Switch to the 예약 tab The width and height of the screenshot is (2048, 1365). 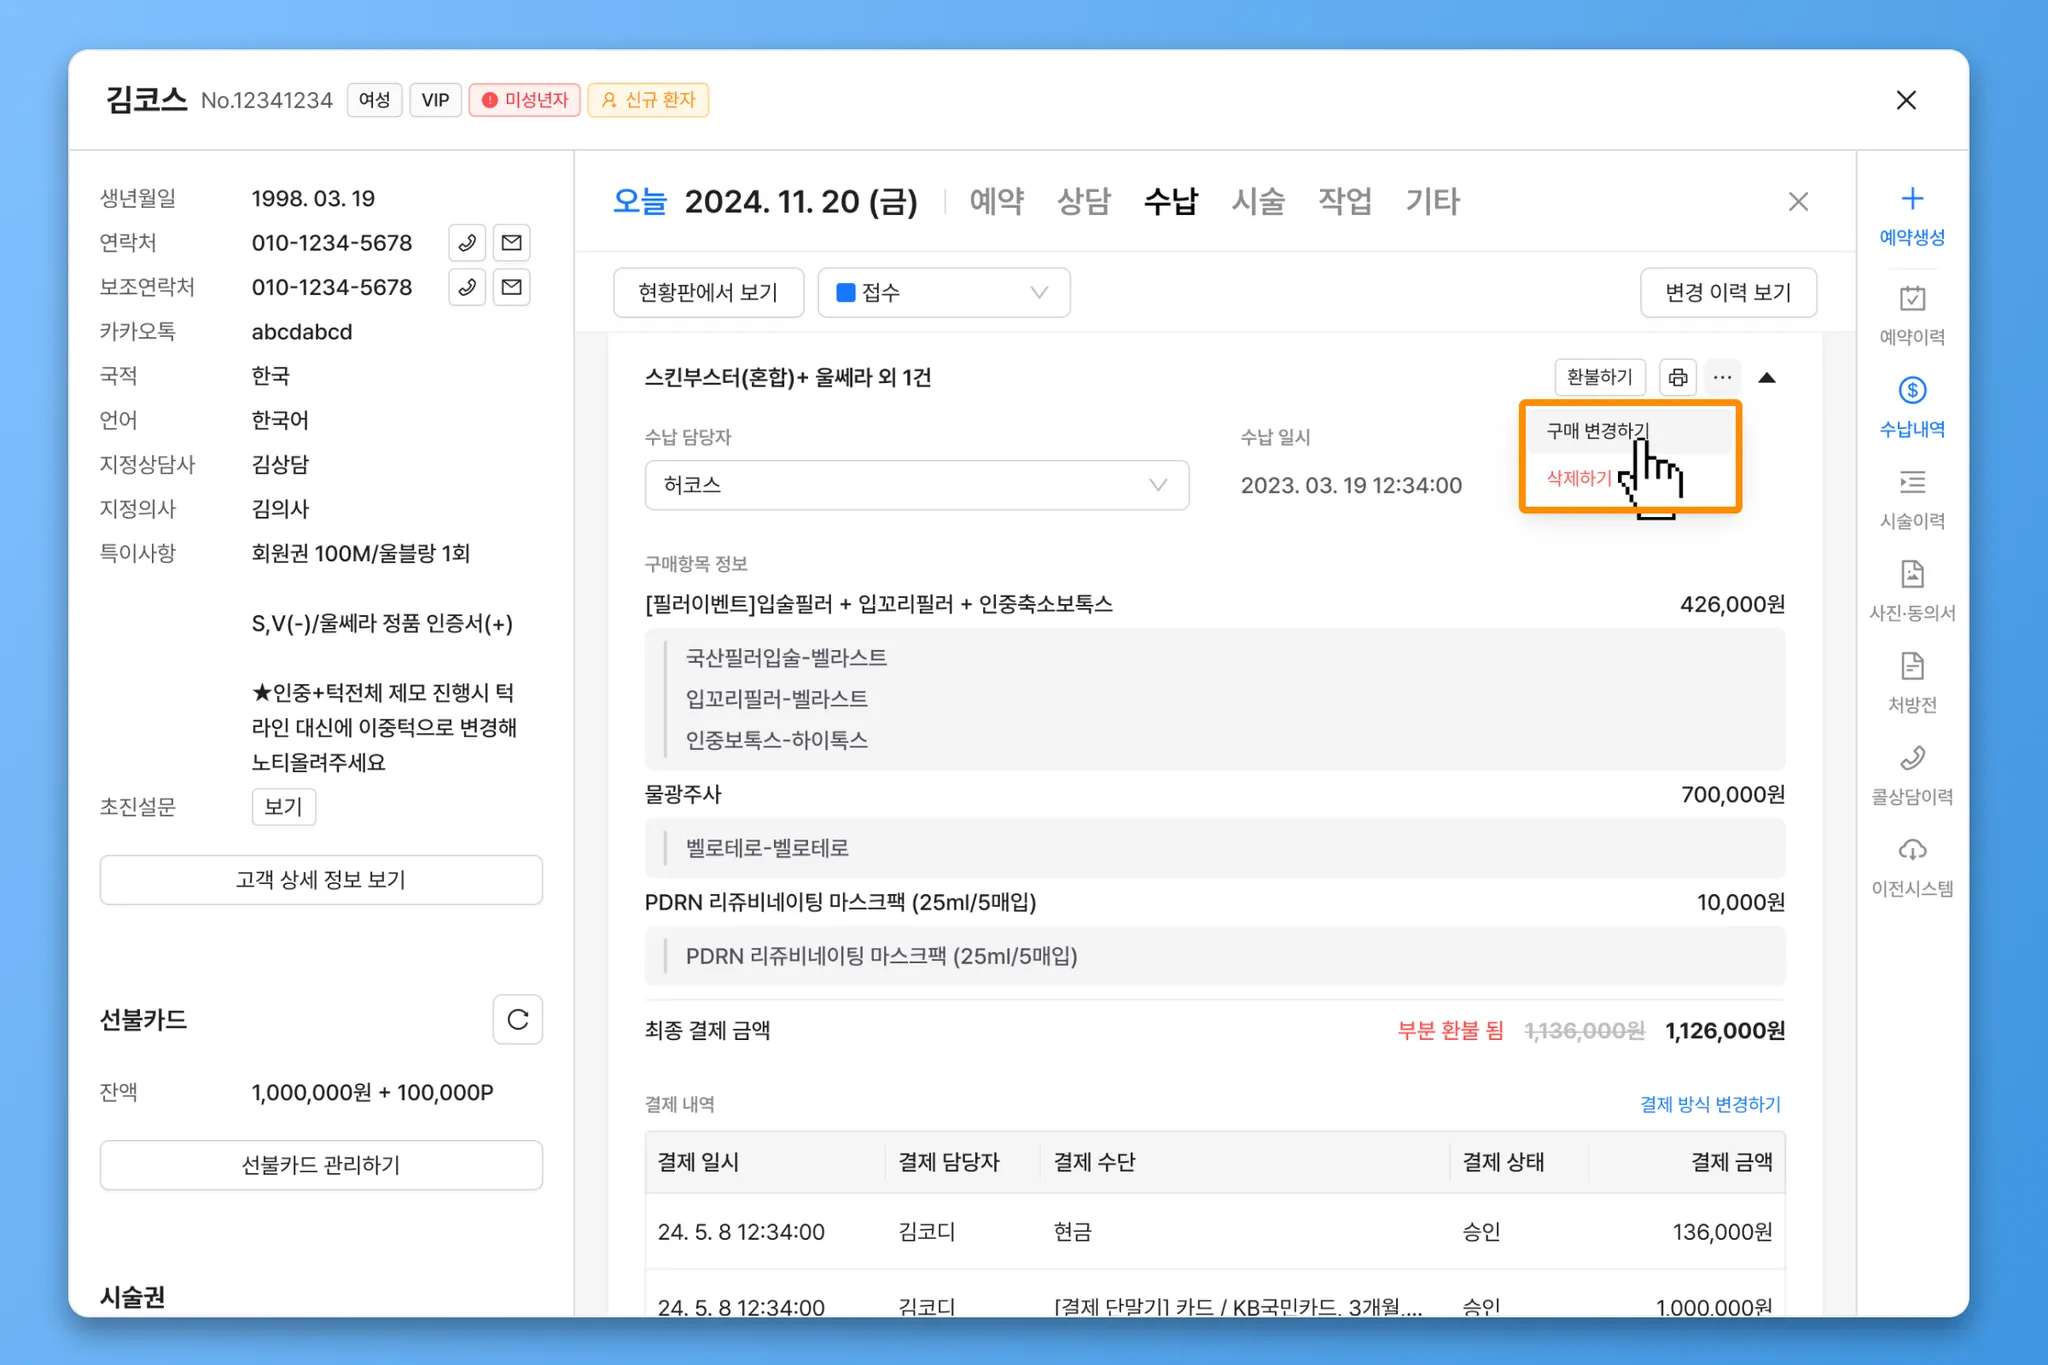coord(996,201)
